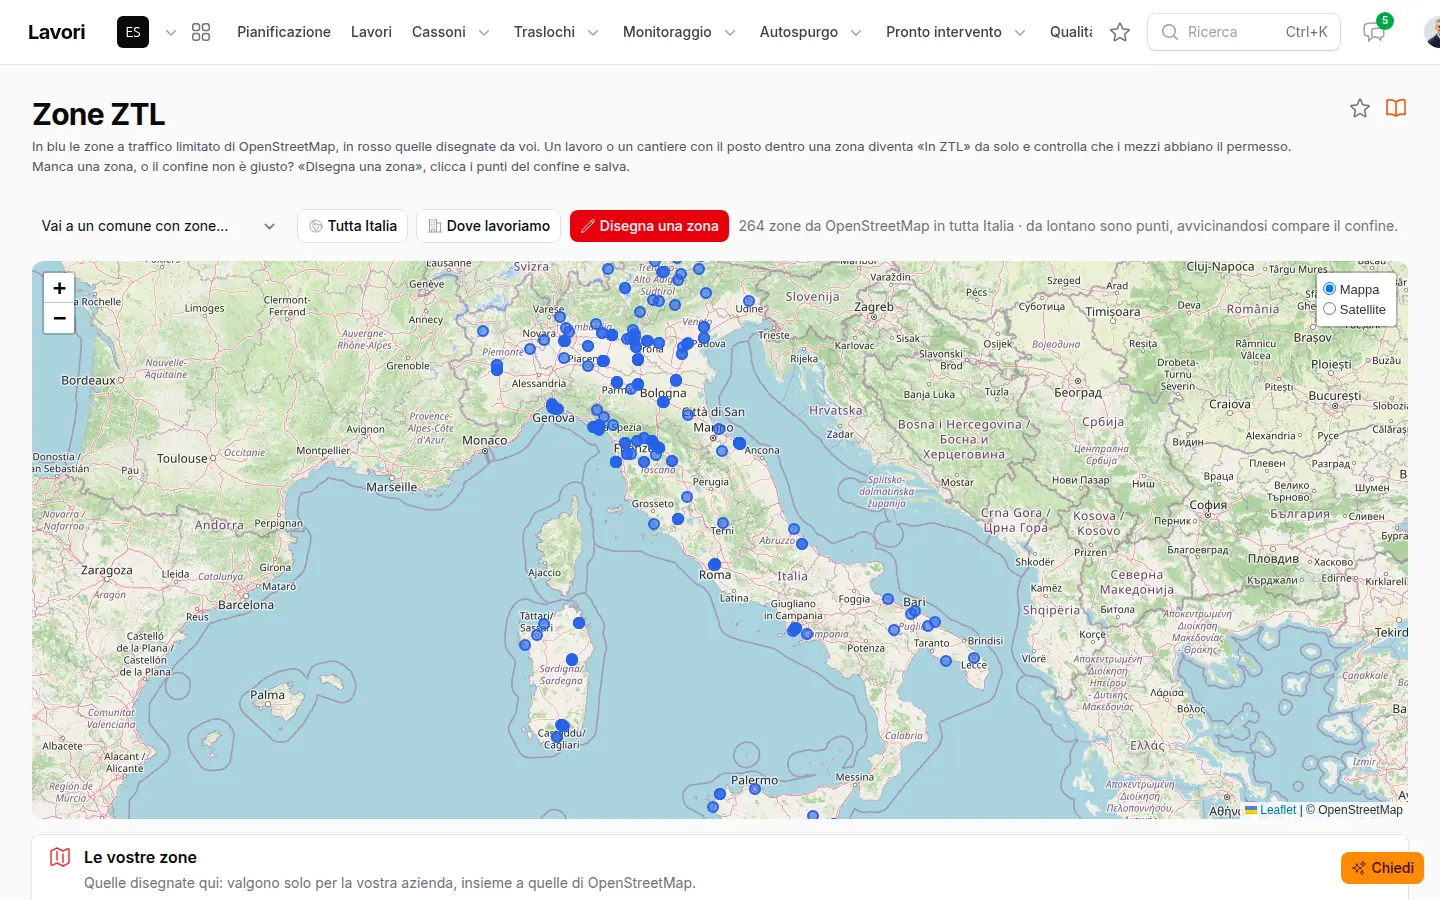Follow the Leaflet attribution link
The height and width of the screenshot is (900, 1440).
[1278, 810]
